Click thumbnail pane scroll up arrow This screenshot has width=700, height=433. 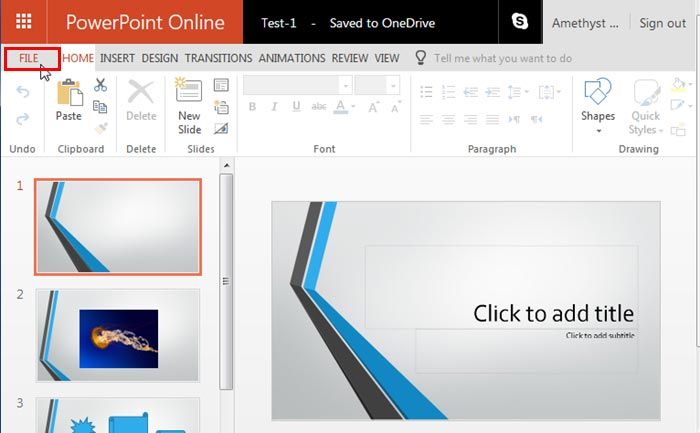226,166
